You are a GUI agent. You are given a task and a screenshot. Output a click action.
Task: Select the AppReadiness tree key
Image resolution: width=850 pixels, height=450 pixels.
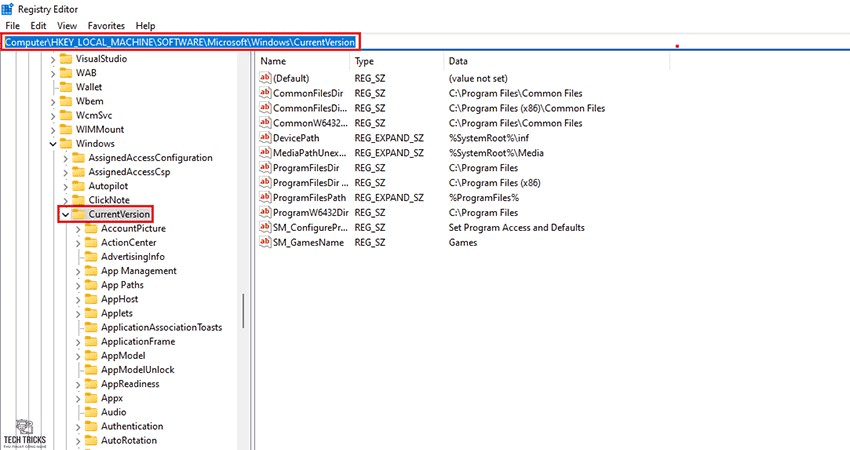pyautogui.click(x=130, y=384)
